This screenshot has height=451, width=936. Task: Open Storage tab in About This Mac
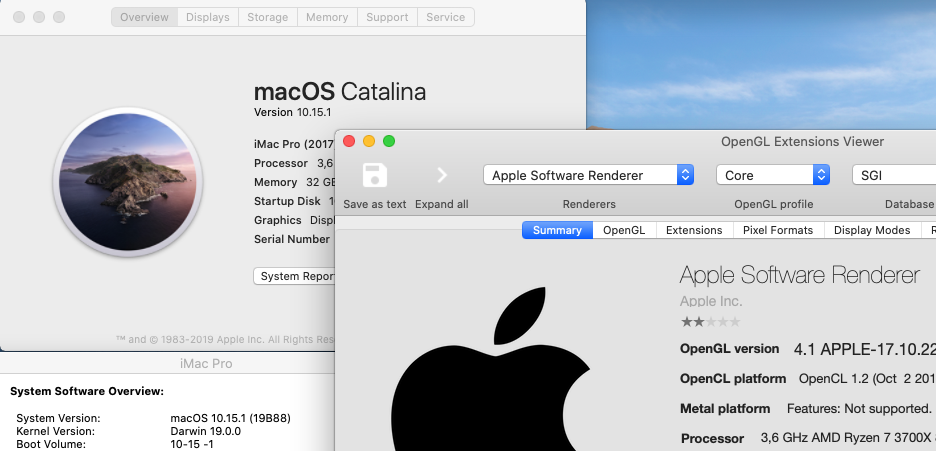267,17
